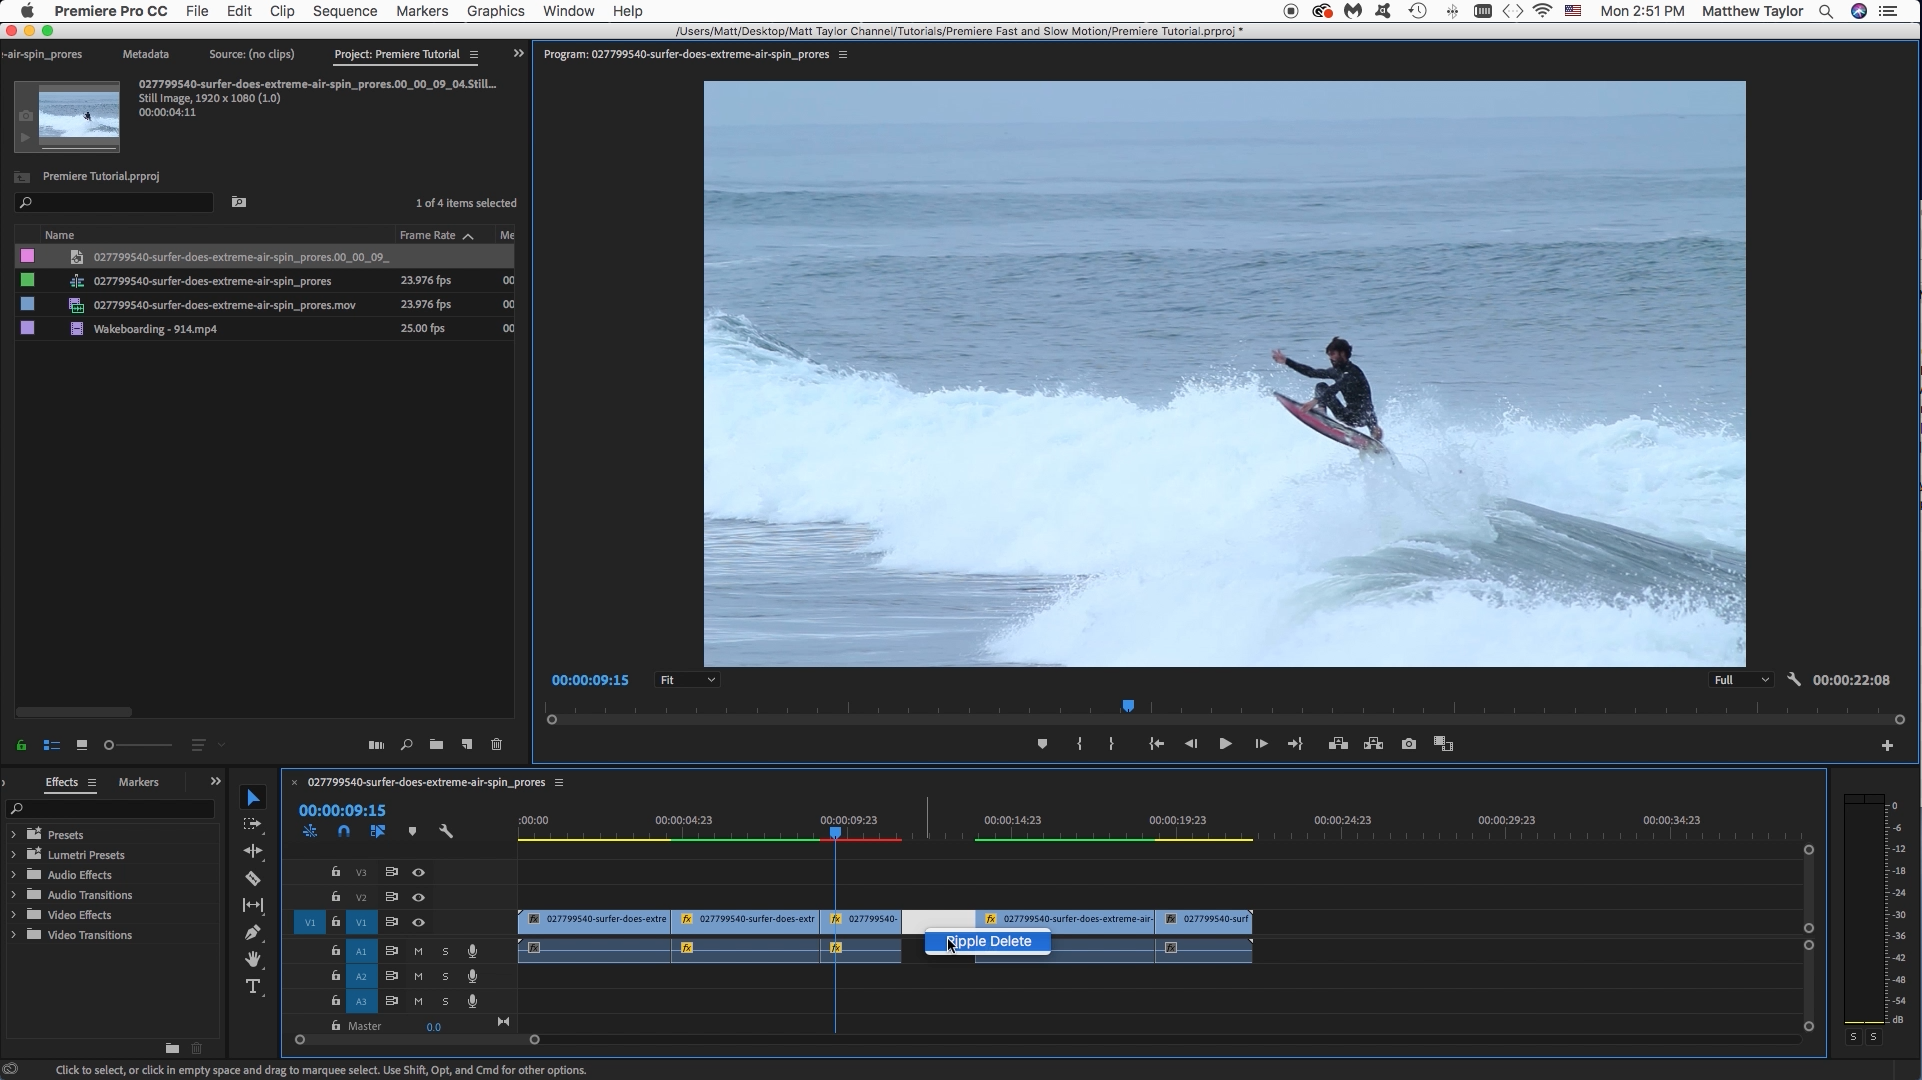Click the Lift edit button
1922x1080 pixels.
1337,743
